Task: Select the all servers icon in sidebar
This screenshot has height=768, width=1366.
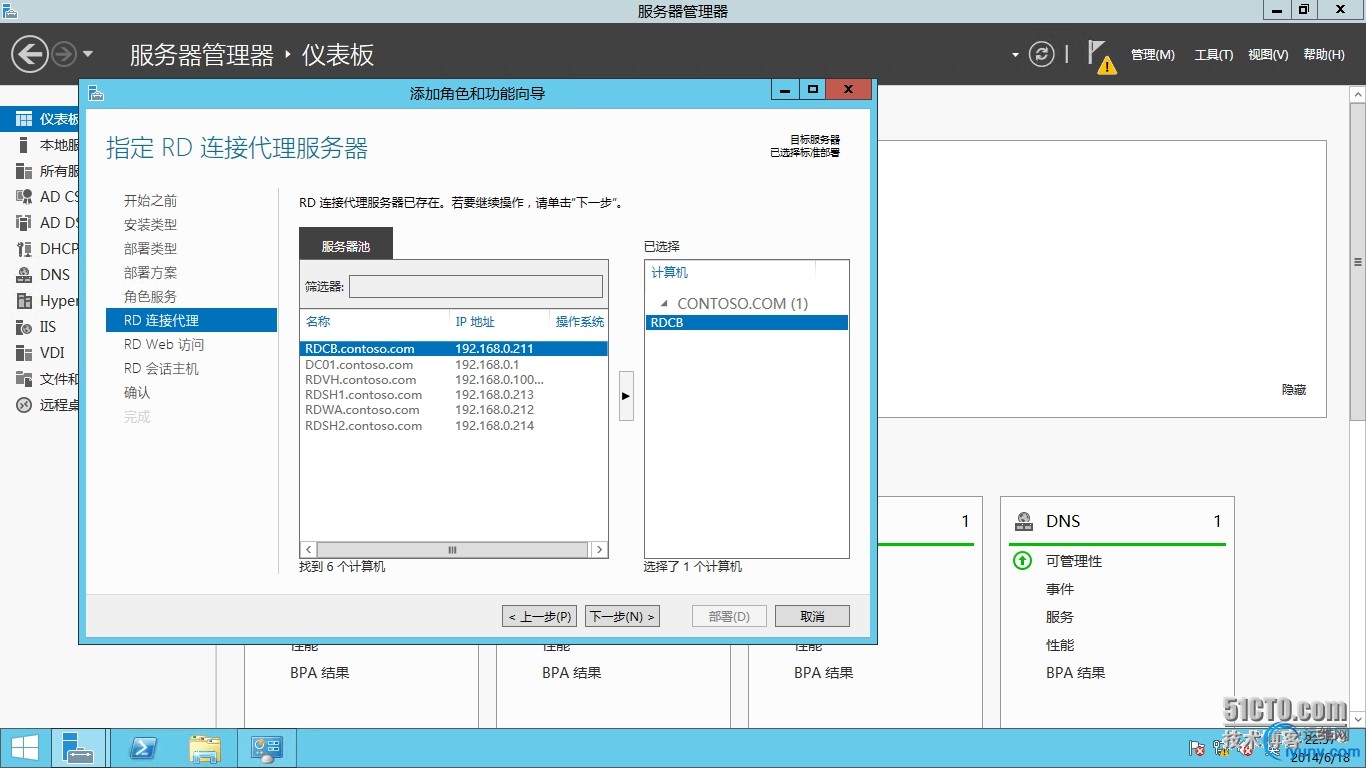Action: point(24,171)
